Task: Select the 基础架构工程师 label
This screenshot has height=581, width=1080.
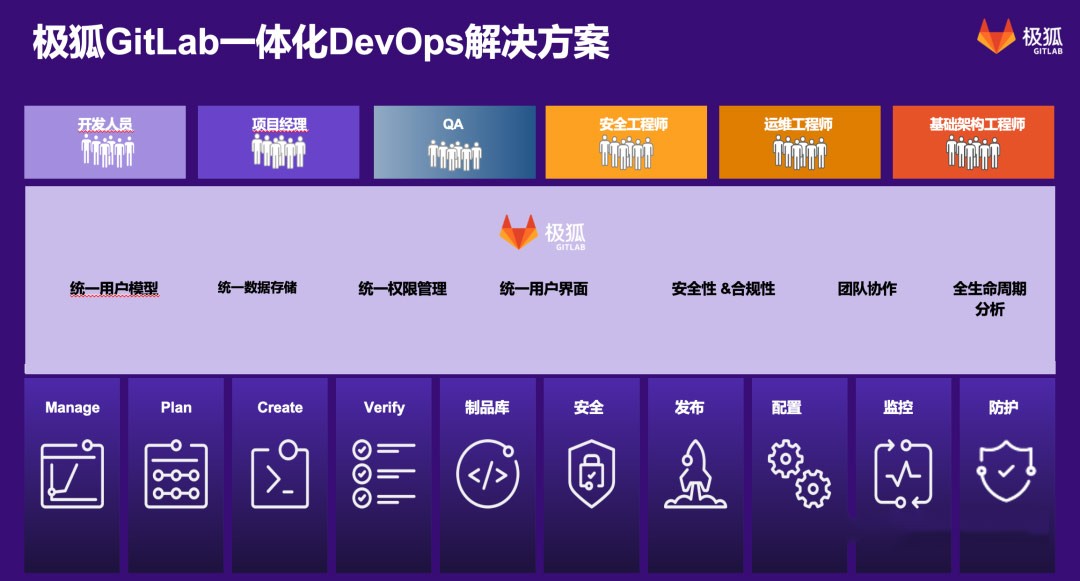Action: [x=977, y=124]
